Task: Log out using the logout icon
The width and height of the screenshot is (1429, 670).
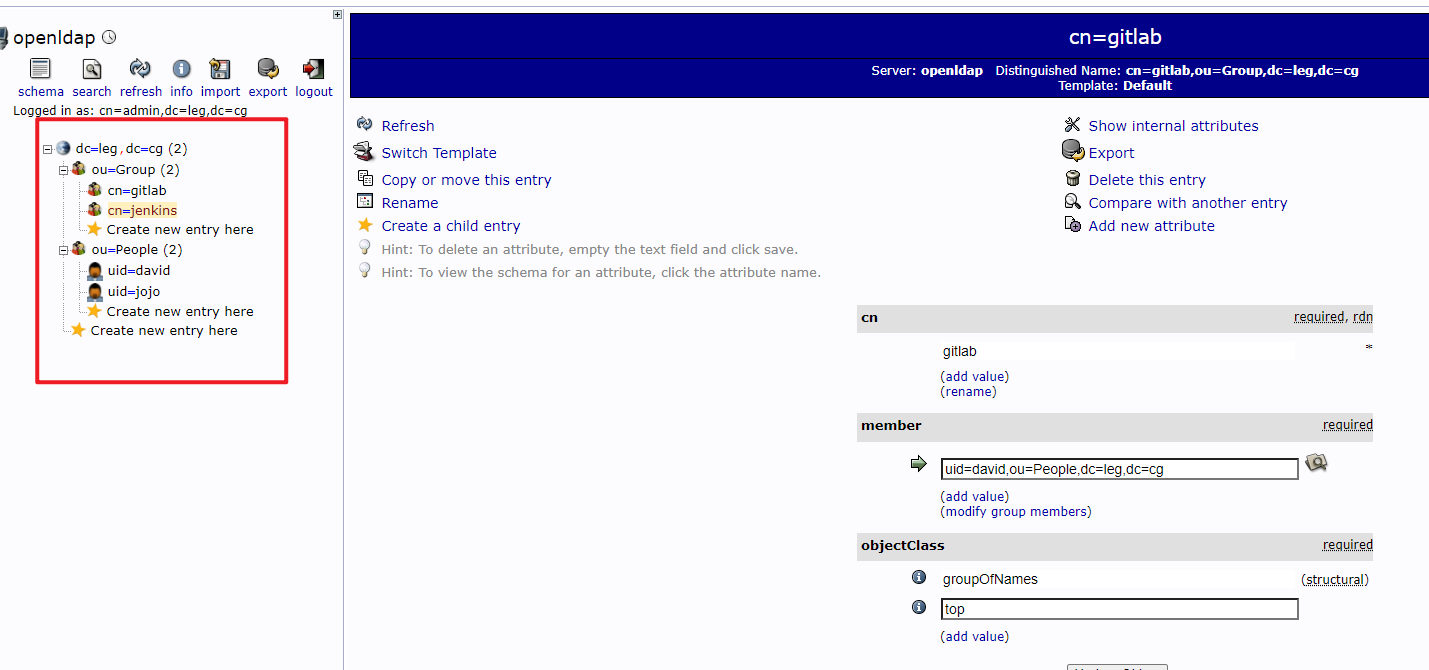Action: [313, 69]
